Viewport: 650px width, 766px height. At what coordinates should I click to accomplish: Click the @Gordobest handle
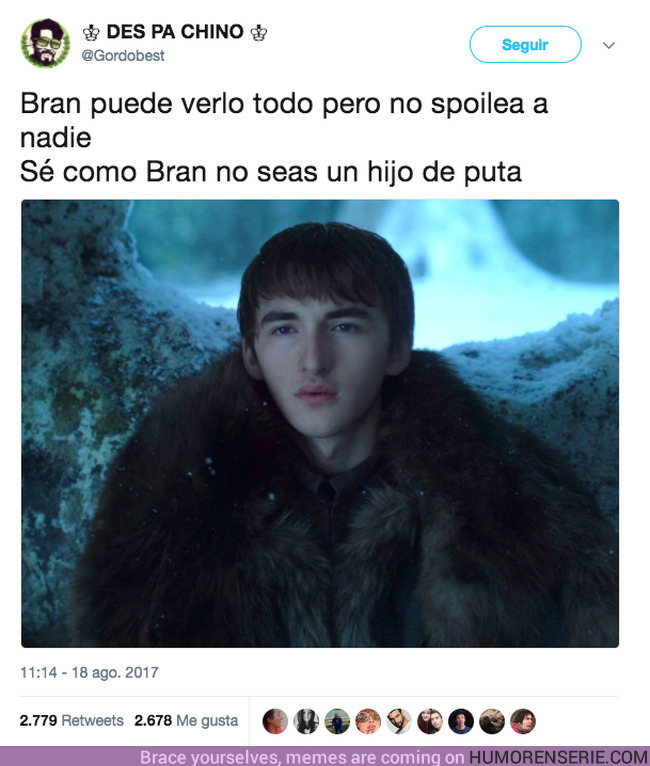tap(123, 56)
